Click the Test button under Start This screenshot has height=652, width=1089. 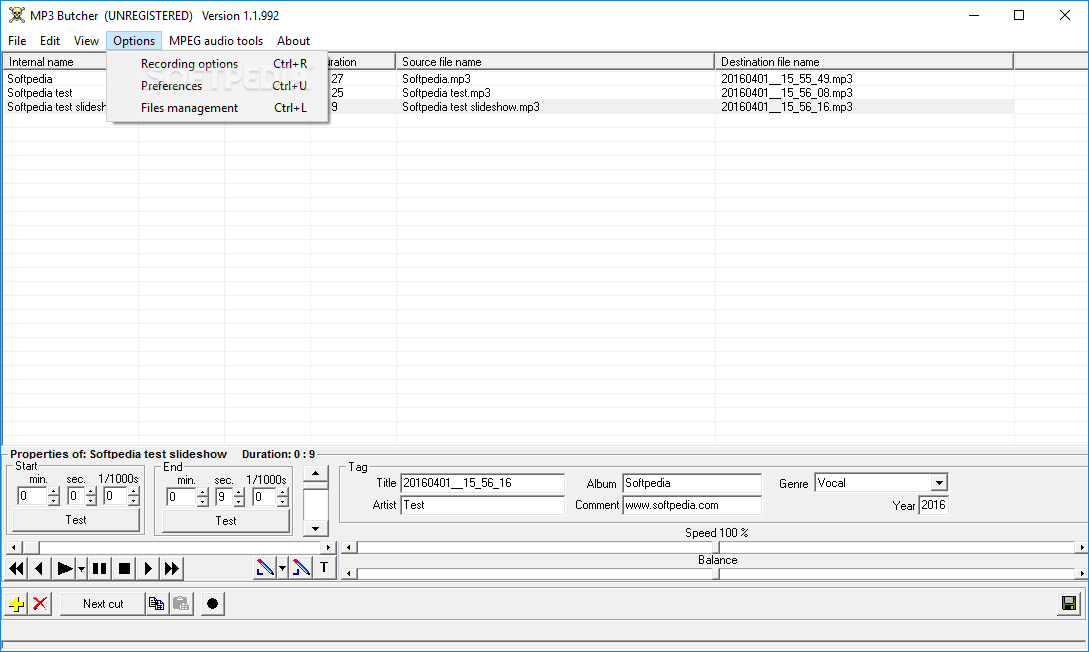(x=76, y=520)
